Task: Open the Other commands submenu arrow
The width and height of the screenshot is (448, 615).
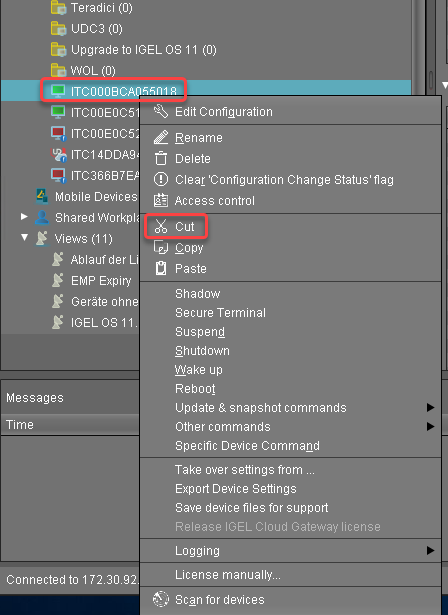Action: pos(430,426)
